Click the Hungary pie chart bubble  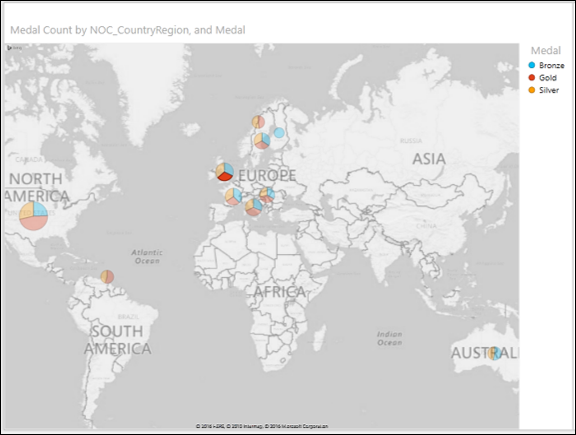pos(267,195)
